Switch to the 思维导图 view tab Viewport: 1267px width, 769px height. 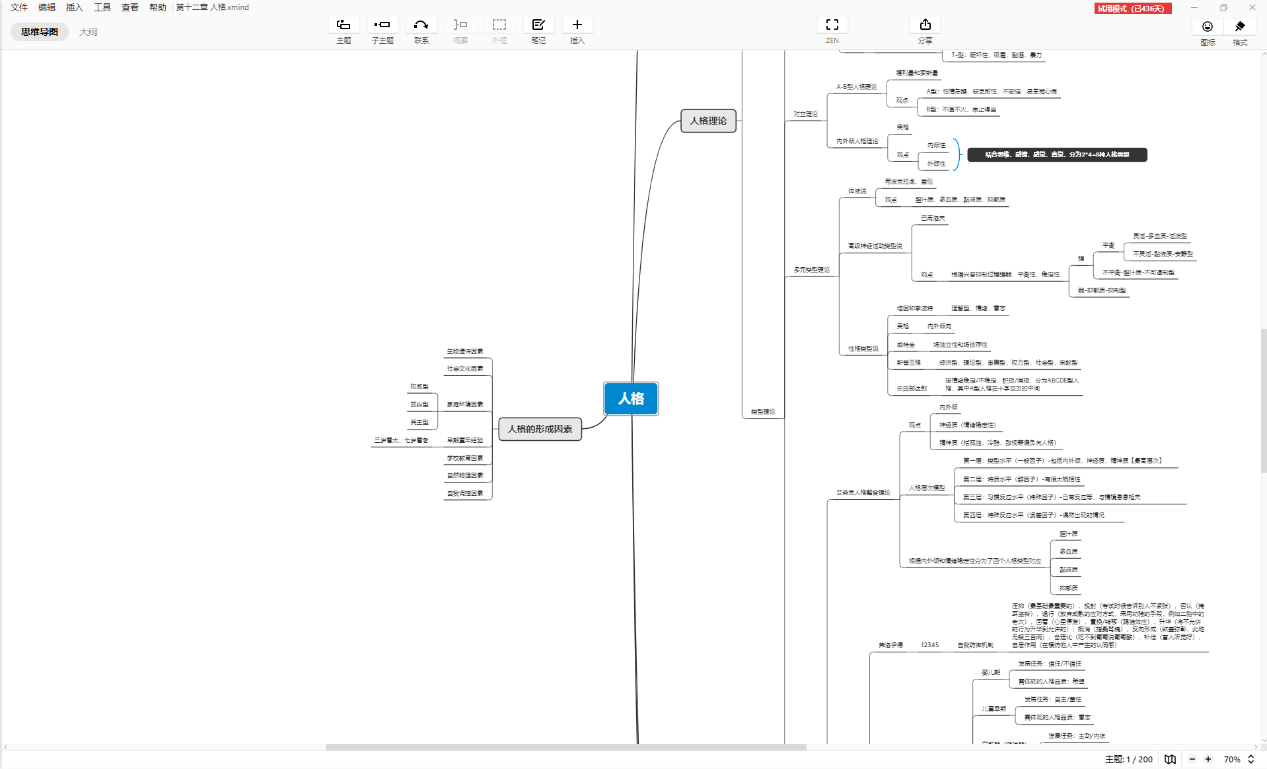coord(40,32)
